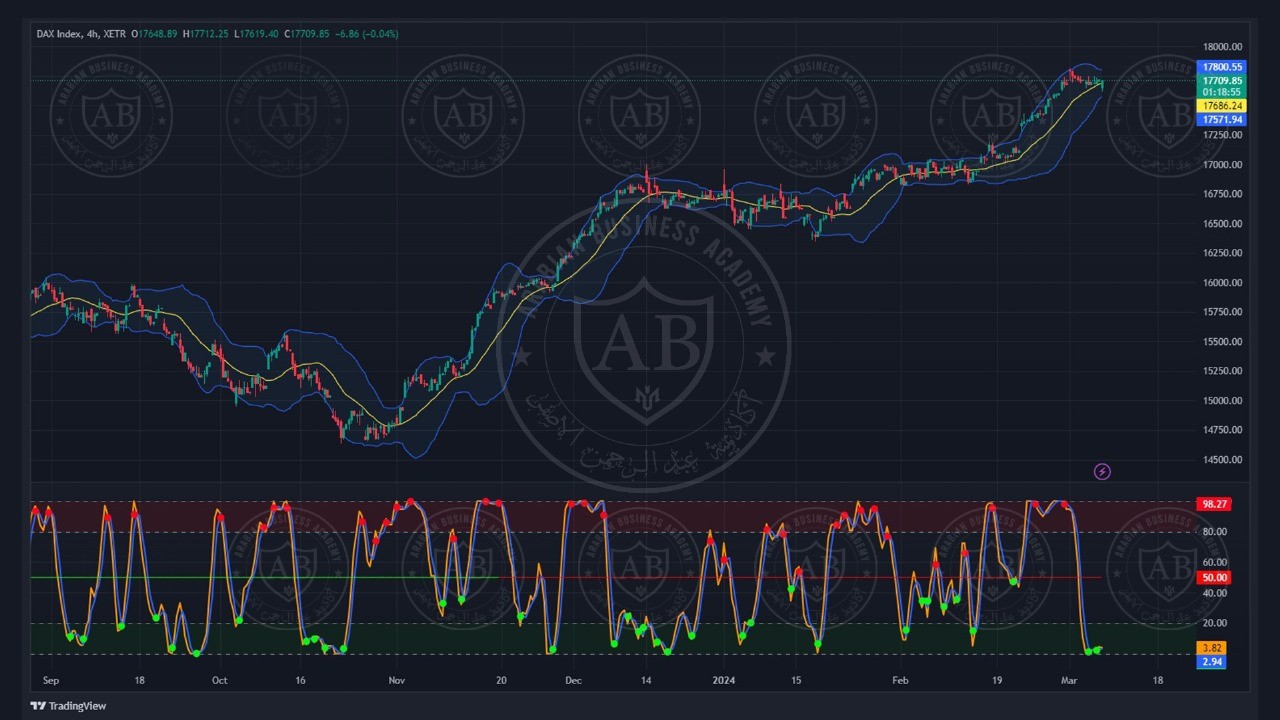Click the blue 2.94 oscillator value label

click(x=1211, y=662)
